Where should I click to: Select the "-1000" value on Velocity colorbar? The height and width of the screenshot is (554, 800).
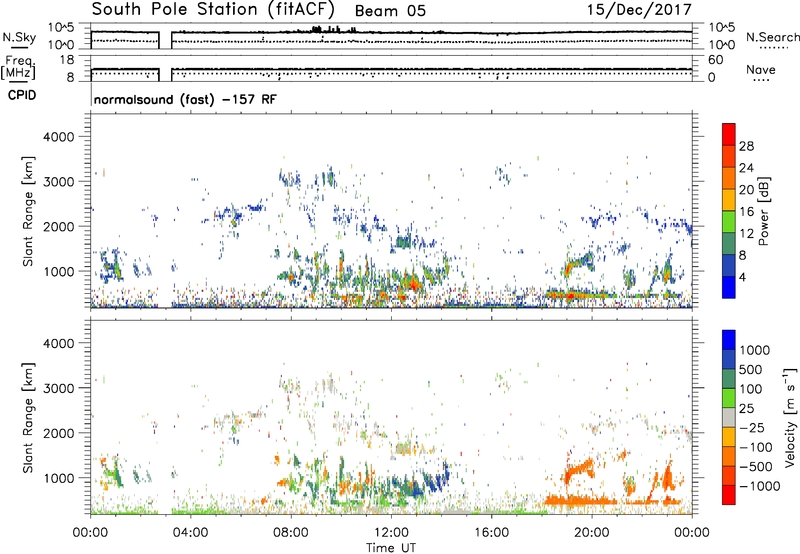(760, 486)
